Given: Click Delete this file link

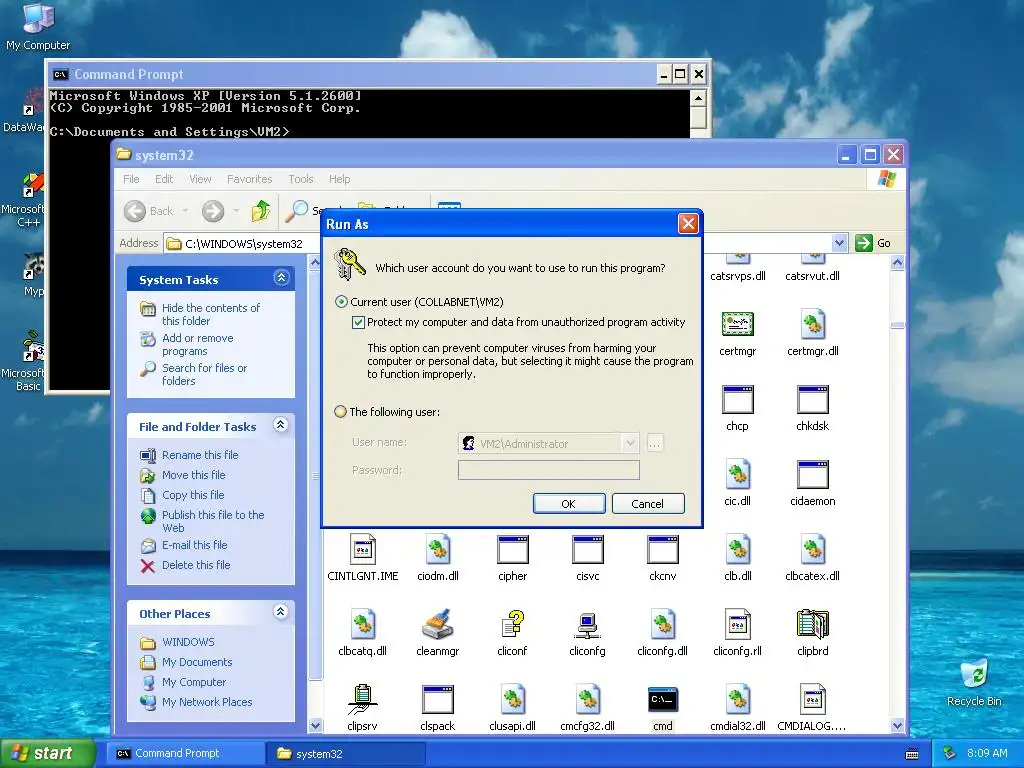Looking at the screenshot, I should pos(196,565).
